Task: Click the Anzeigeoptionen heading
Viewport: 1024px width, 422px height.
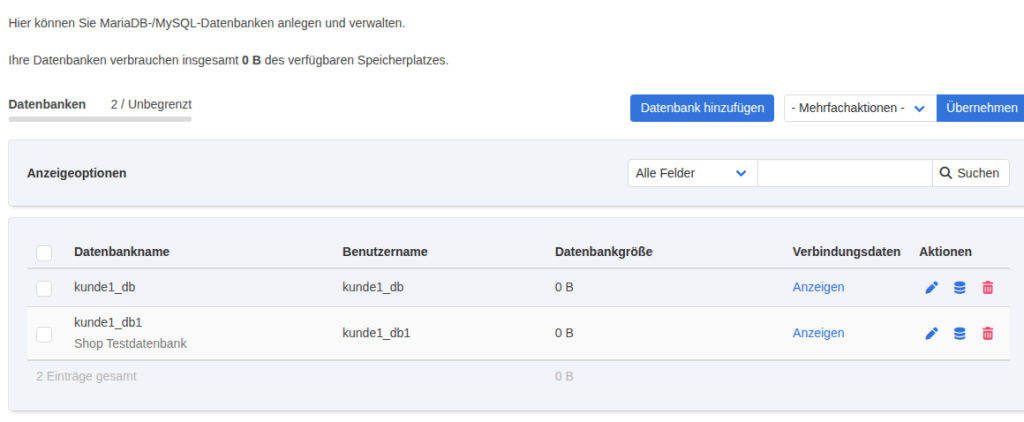Action: tap(76, 173)
